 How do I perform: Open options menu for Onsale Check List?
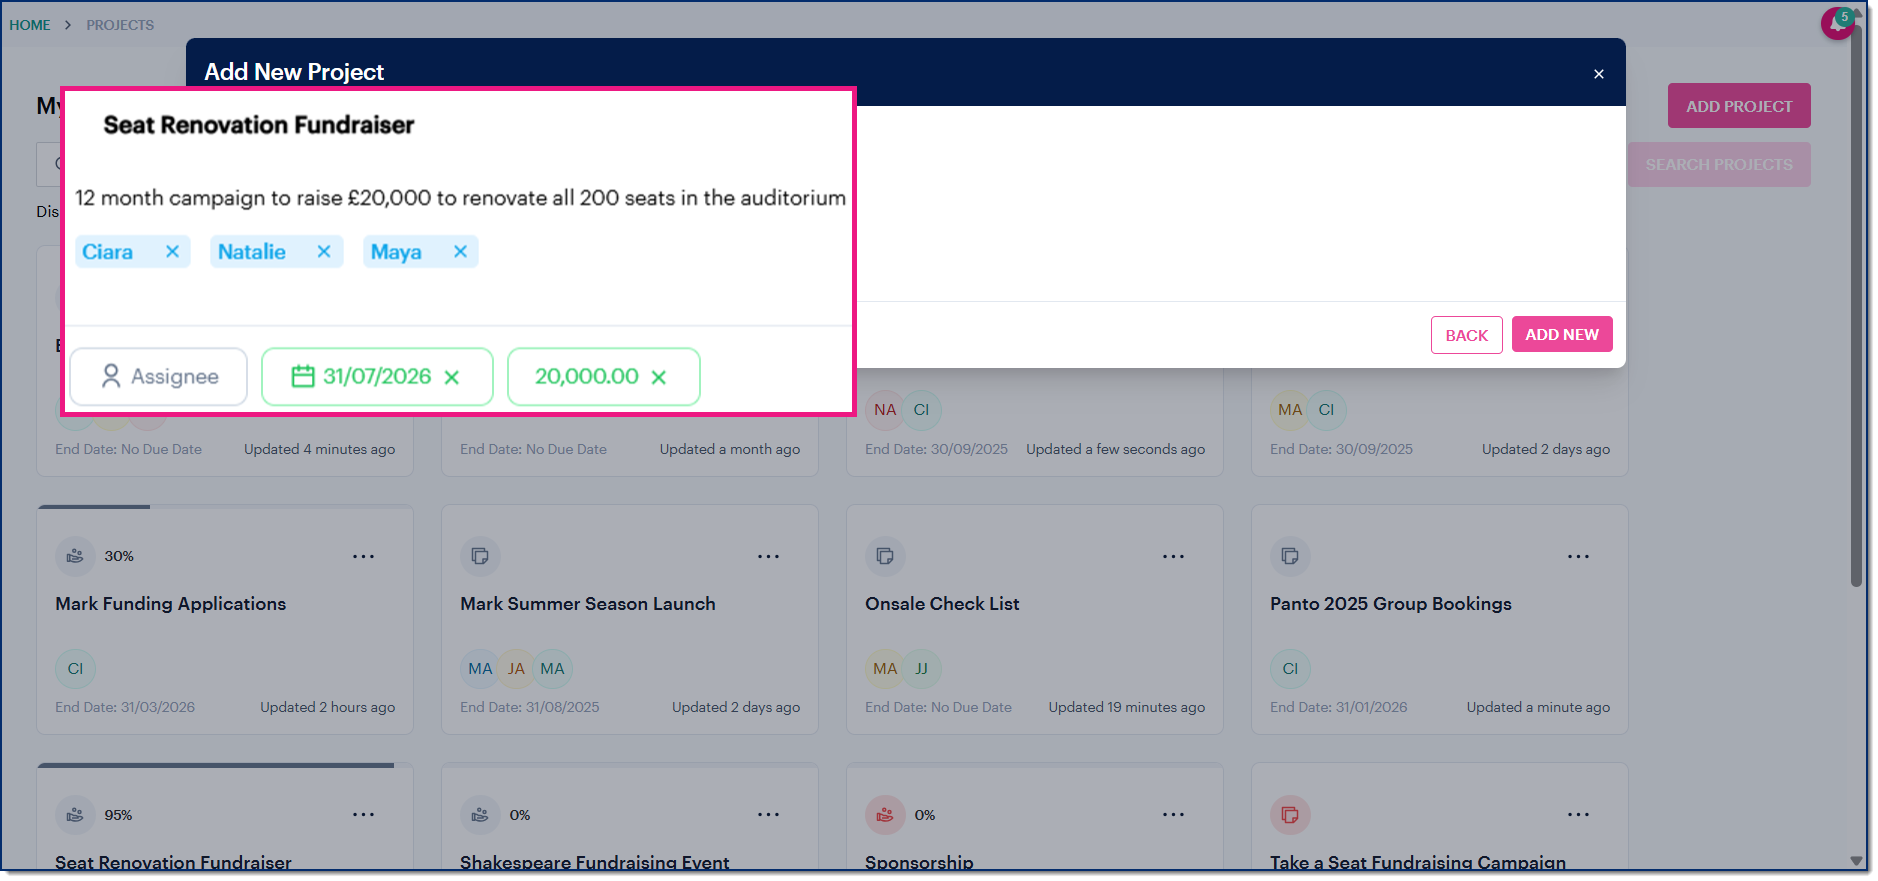(x=1174, y=556)
